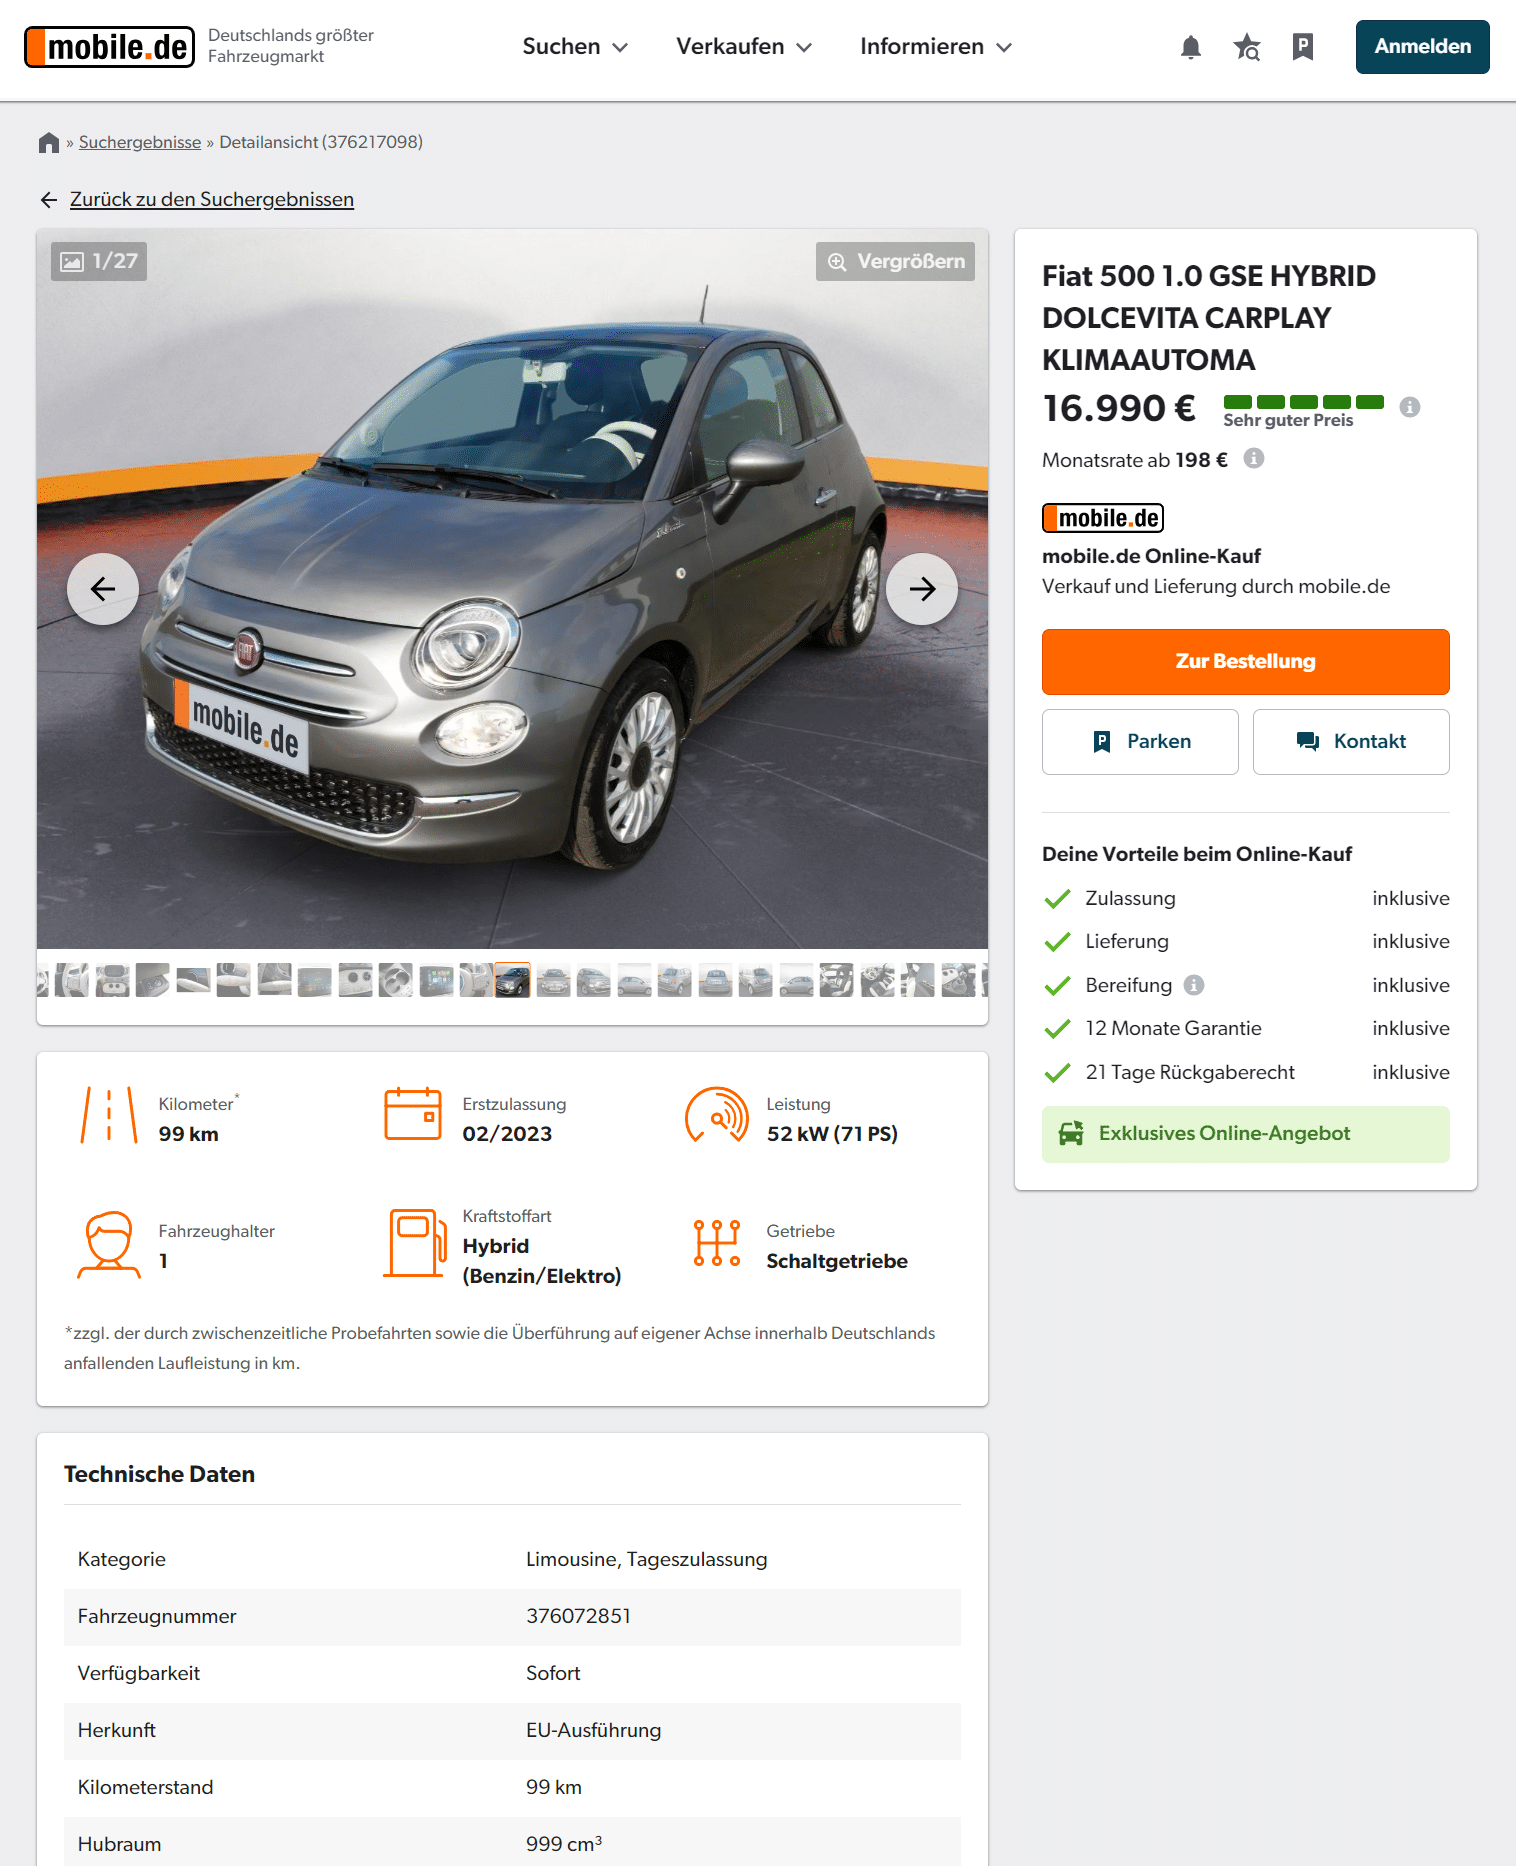The width and height of the screenshot is (1516, 1866).
Task: Click monthly rate info icon
Action: 1254,458
